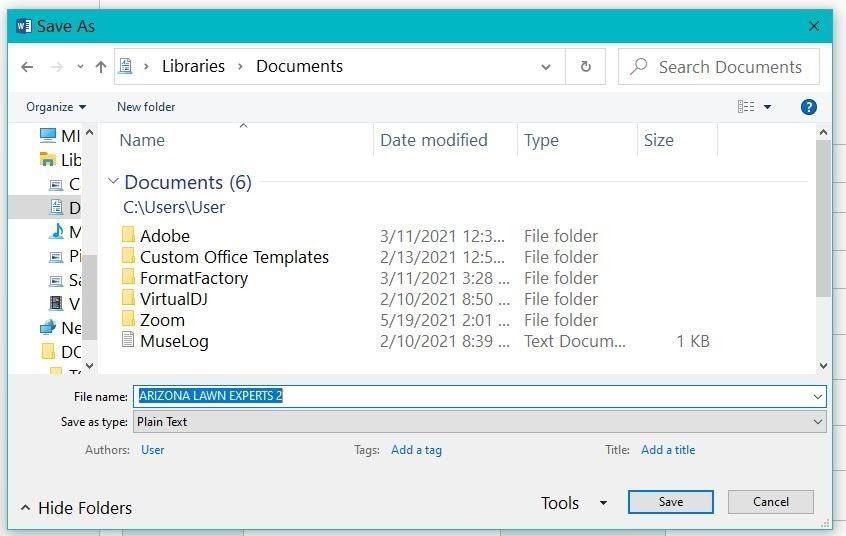Change view layout icon
This screenshot has width=846, height=536.
pos(746,107)
